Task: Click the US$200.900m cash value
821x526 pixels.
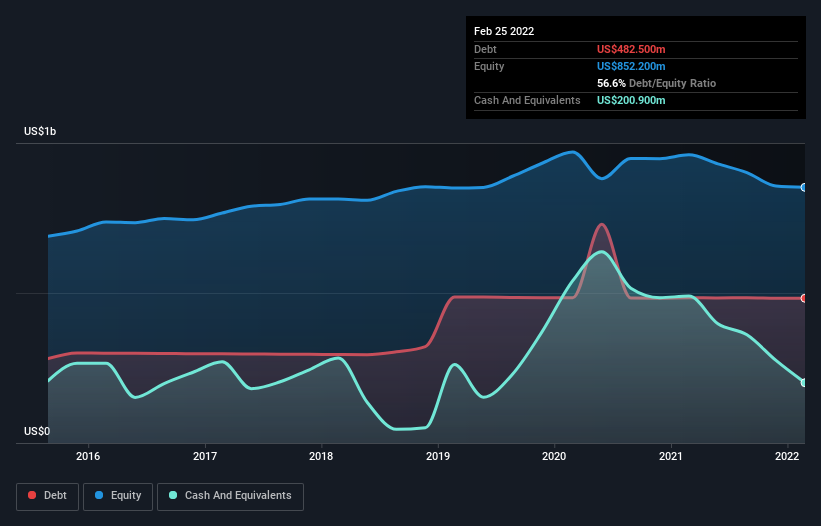Action: 631,100
